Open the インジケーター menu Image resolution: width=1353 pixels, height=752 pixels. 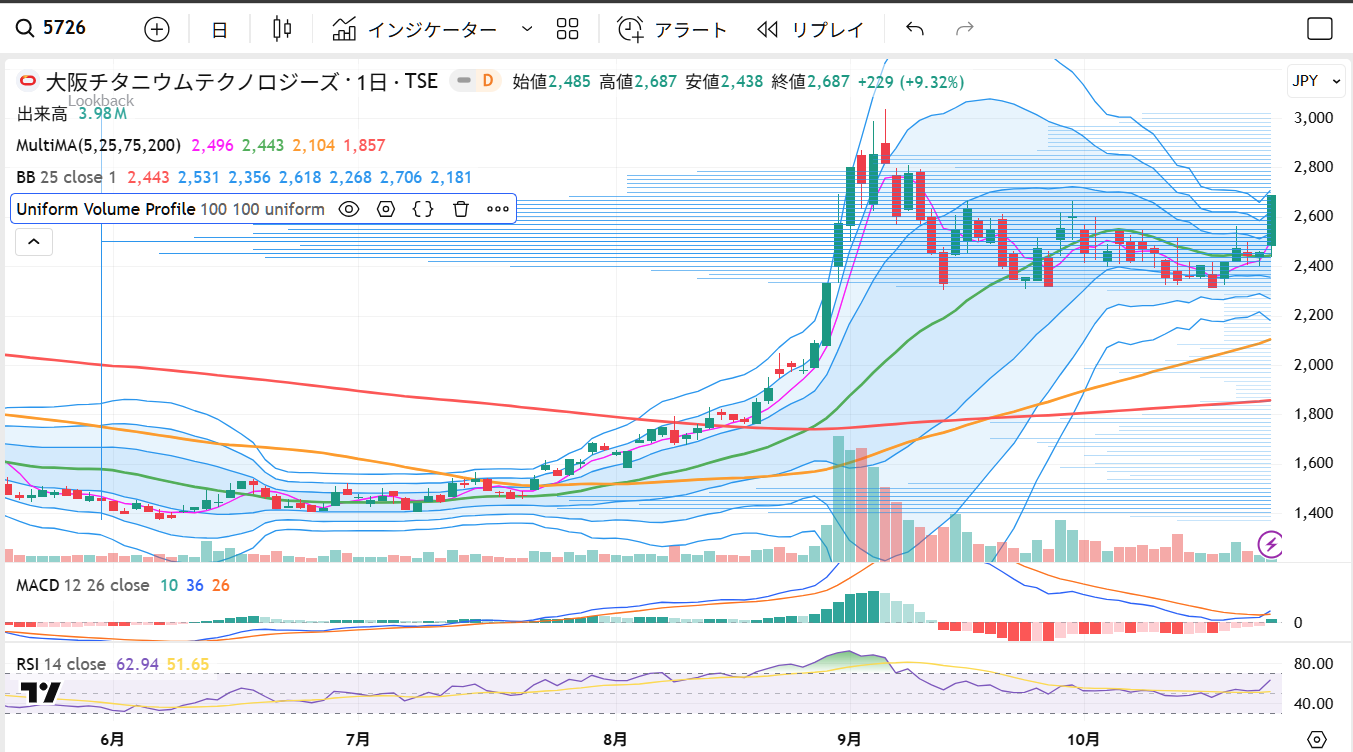pos(415,29)
